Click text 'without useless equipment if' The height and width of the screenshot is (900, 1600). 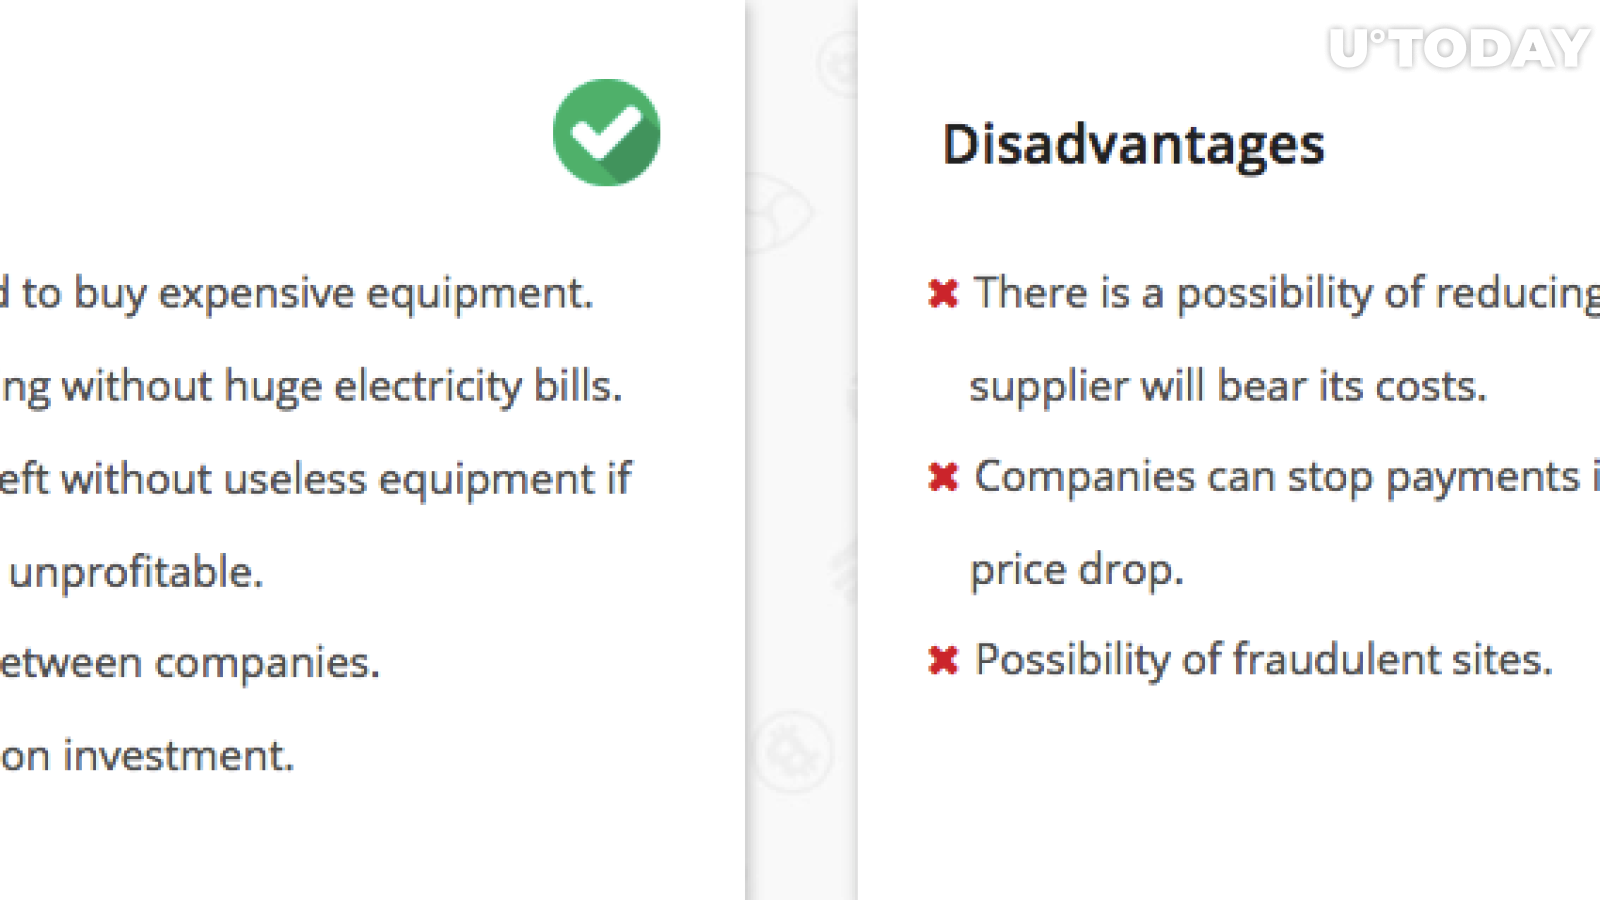click(346, 479)
